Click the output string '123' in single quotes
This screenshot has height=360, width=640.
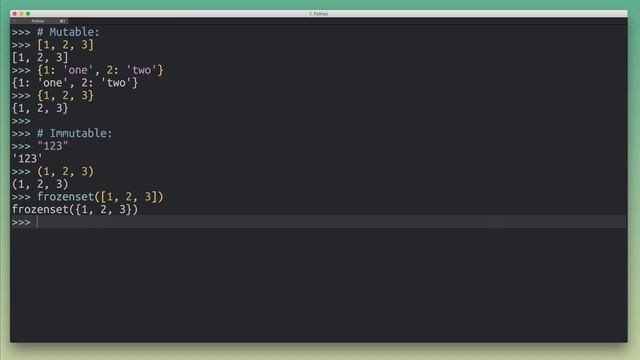point(27,158)
